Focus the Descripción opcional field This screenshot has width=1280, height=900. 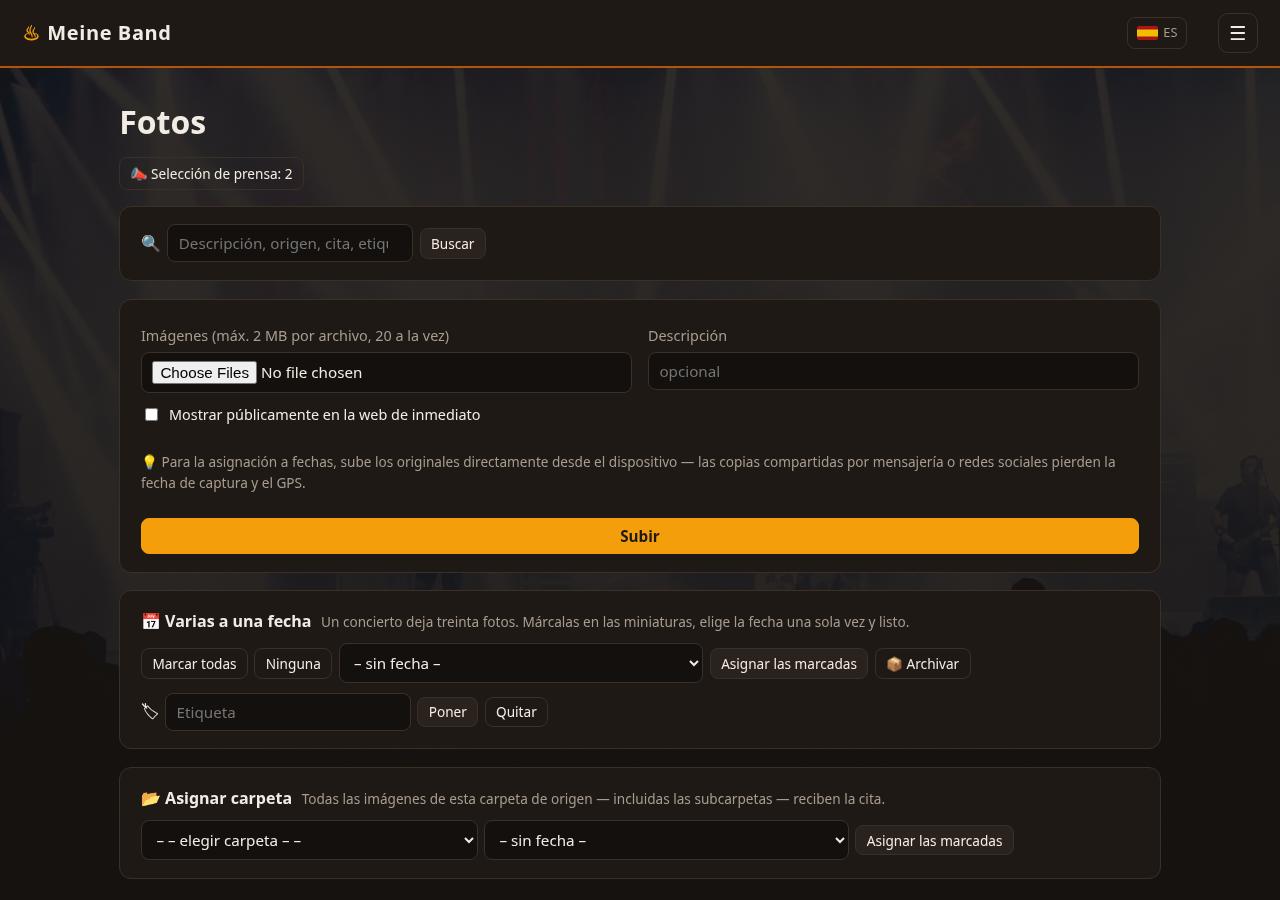tap(893, 371)
